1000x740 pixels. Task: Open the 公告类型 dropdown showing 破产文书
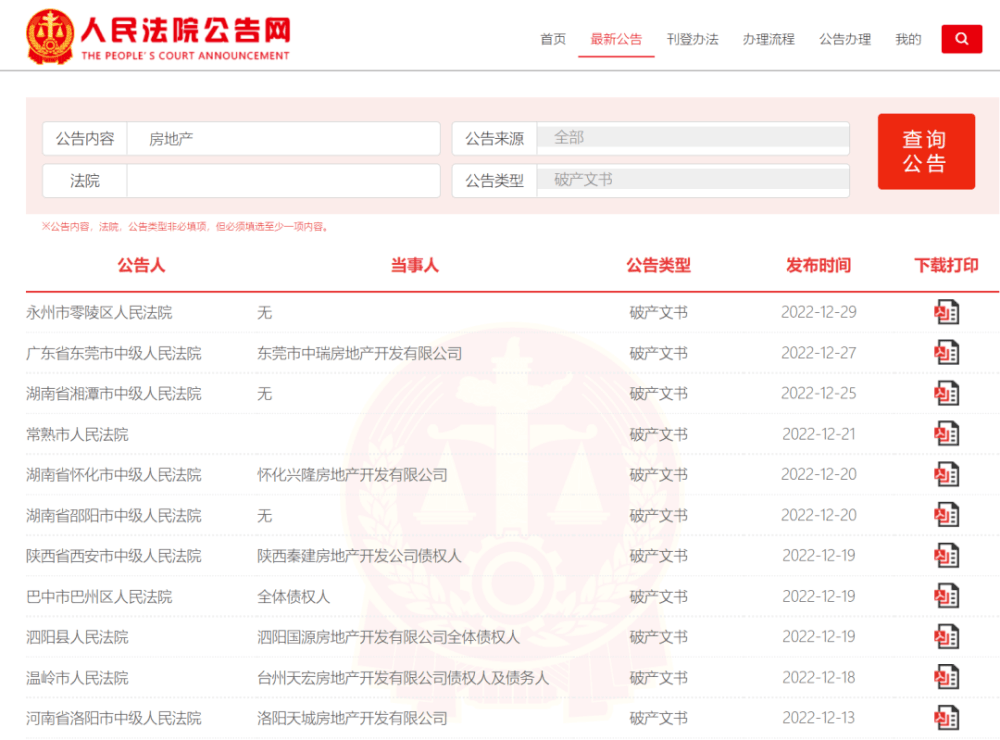tap(692, 180)
